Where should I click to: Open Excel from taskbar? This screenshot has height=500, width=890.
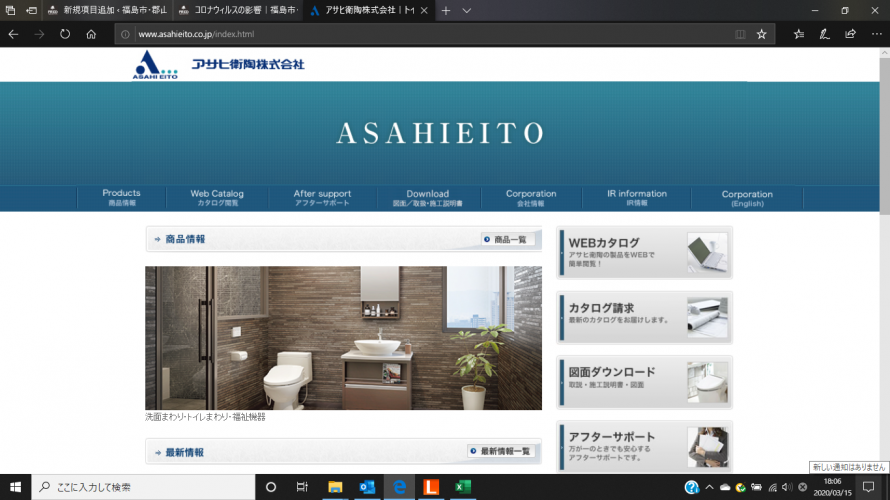(x=463, y=487)
